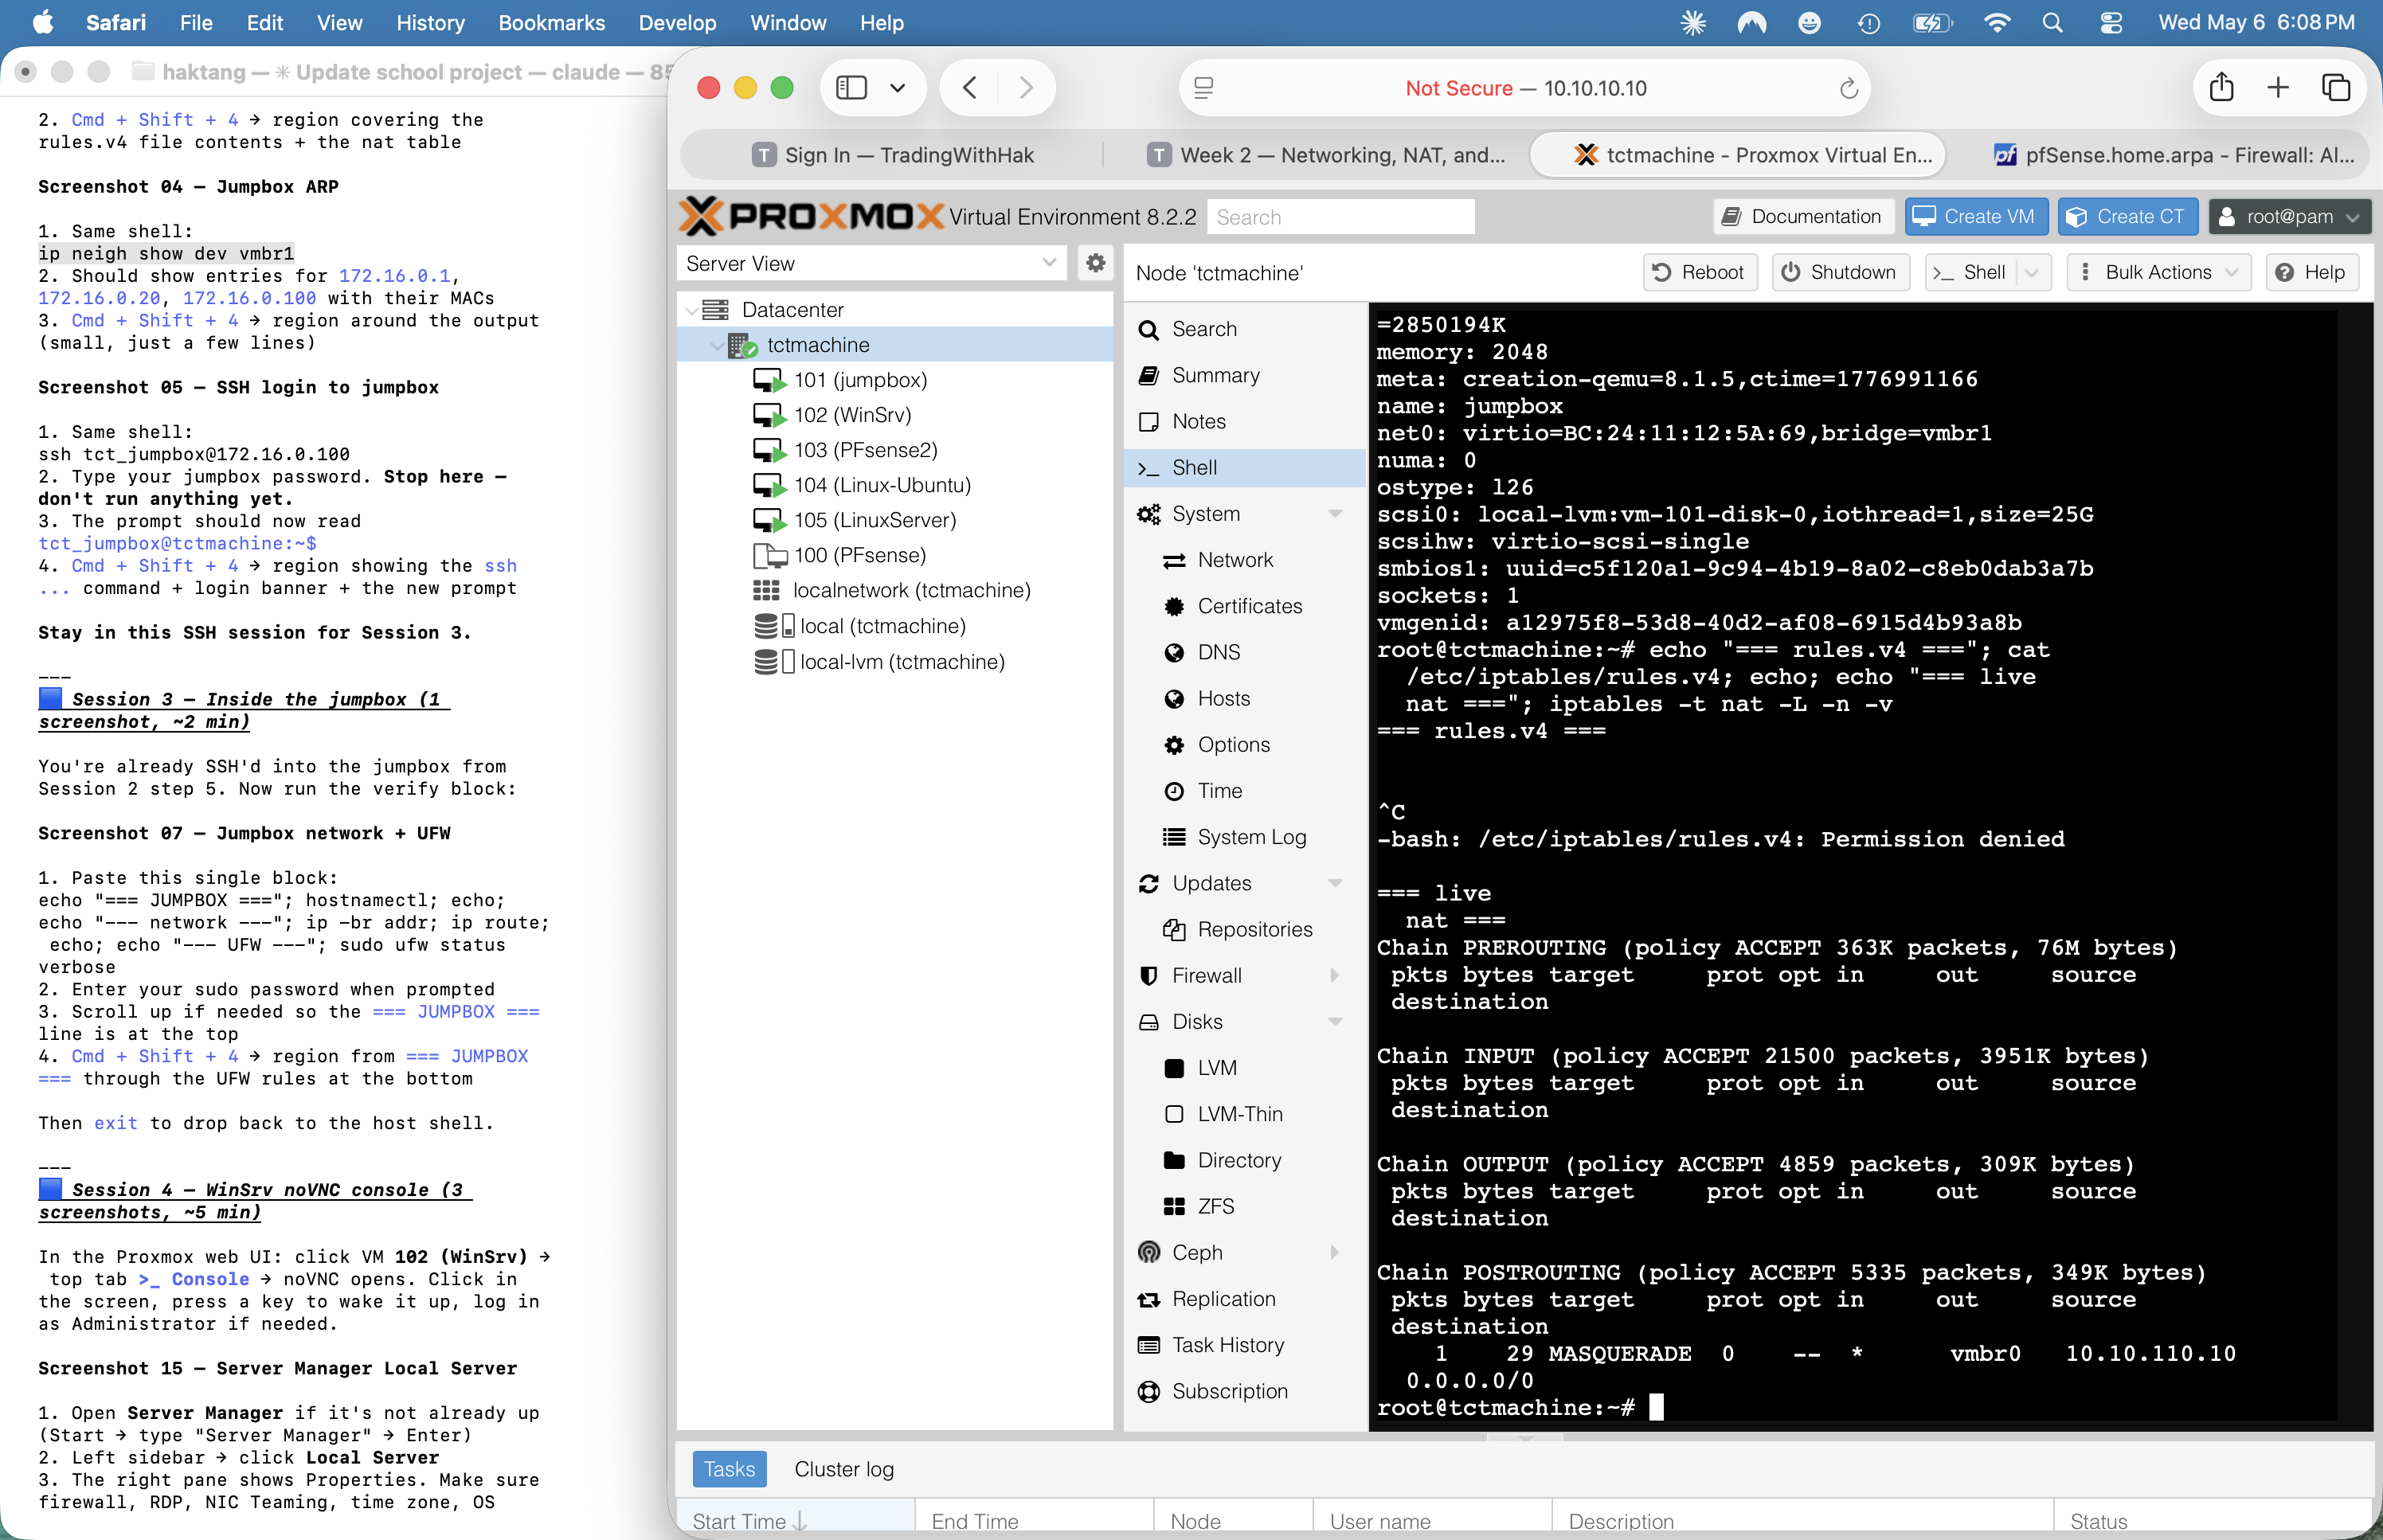Select VM 101 (jumpbox) in tree
The width and height of the screenshot is (2383, 1540).
860,380
